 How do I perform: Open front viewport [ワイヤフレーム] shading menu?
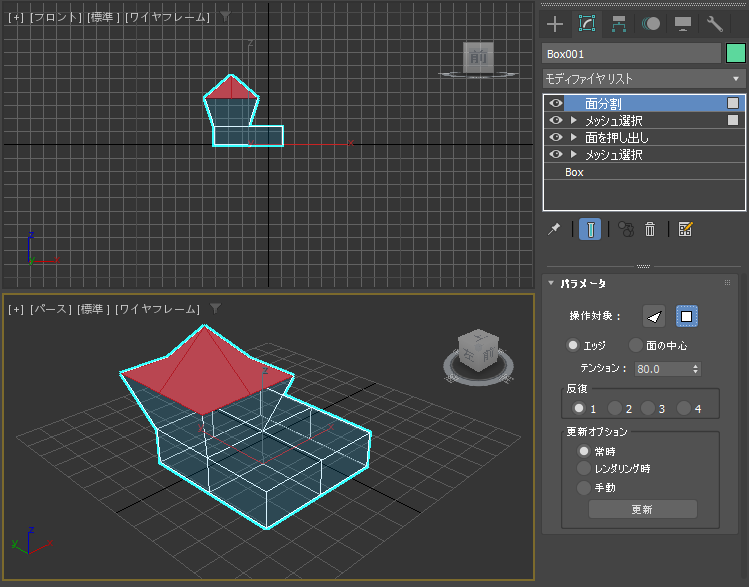pos(167,17)
